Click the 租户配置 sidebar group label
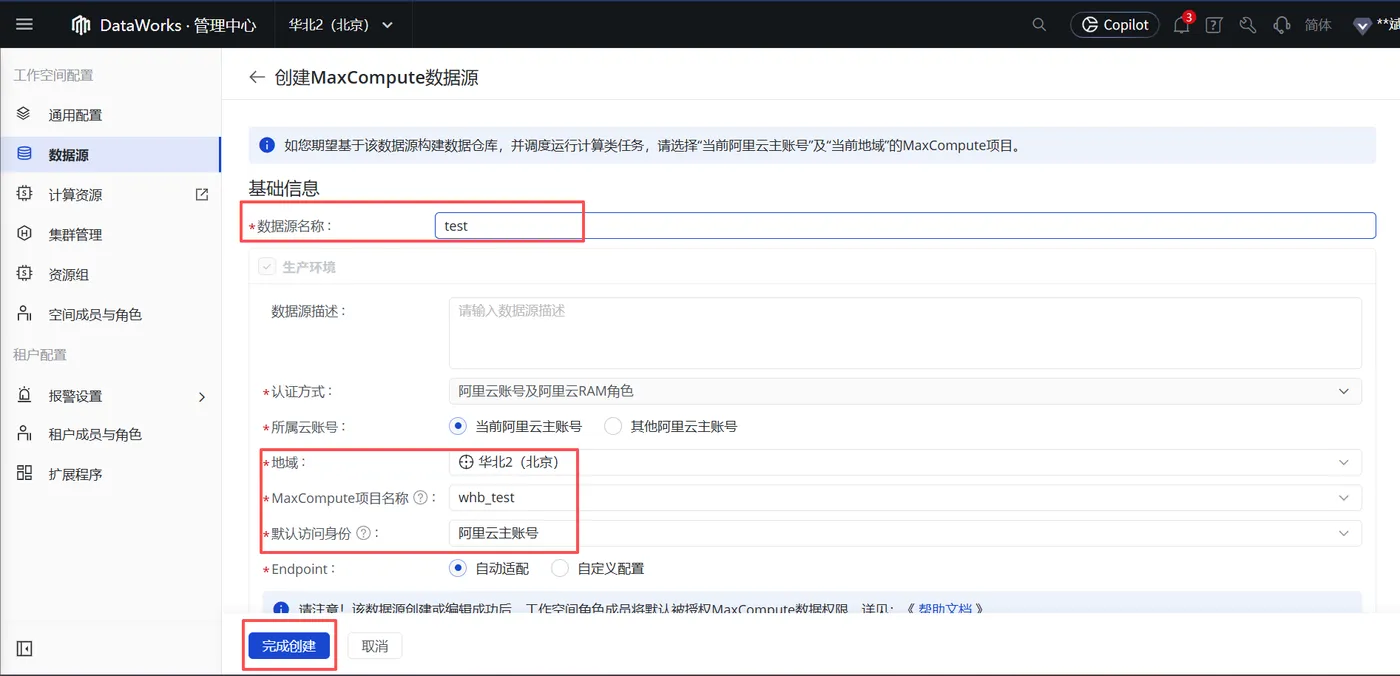 tap(40, 355)
